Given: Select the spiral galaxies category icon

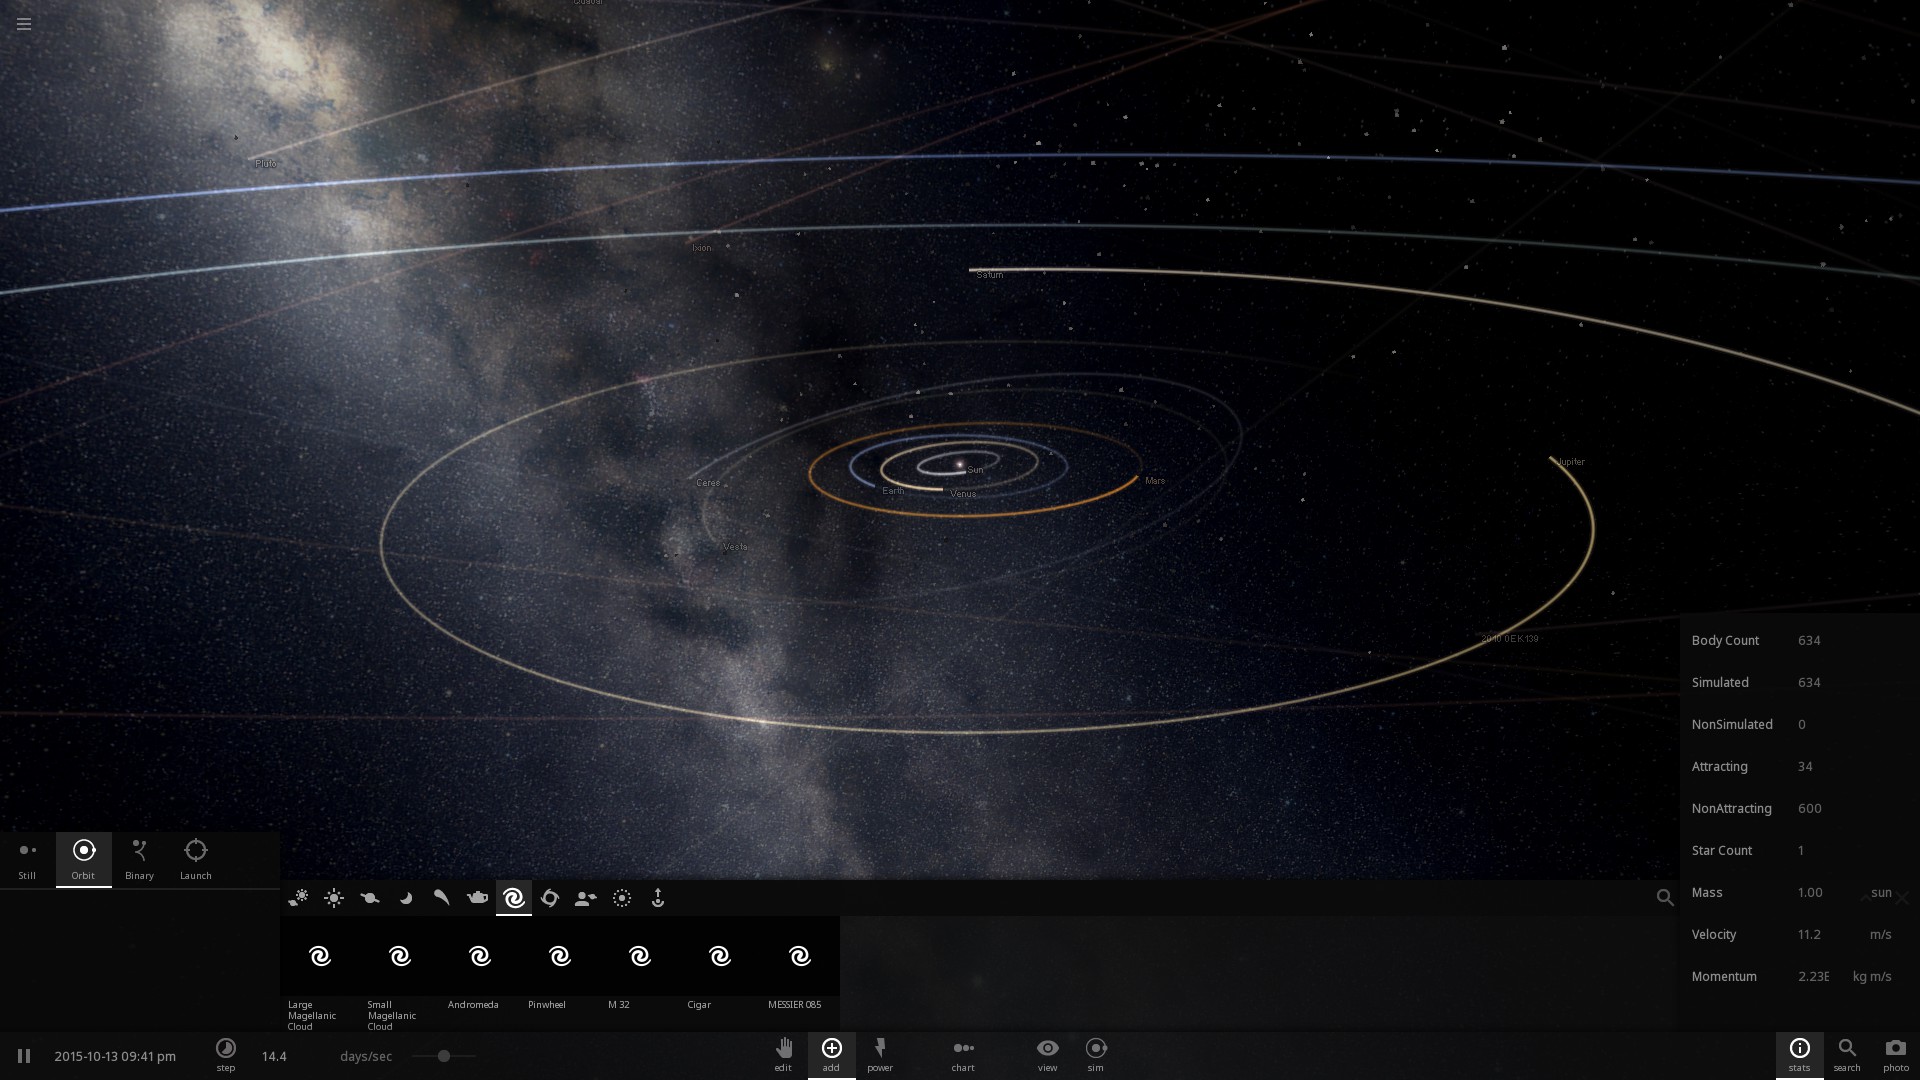Looking at the screenshot, I should click(x=514, y=898).
